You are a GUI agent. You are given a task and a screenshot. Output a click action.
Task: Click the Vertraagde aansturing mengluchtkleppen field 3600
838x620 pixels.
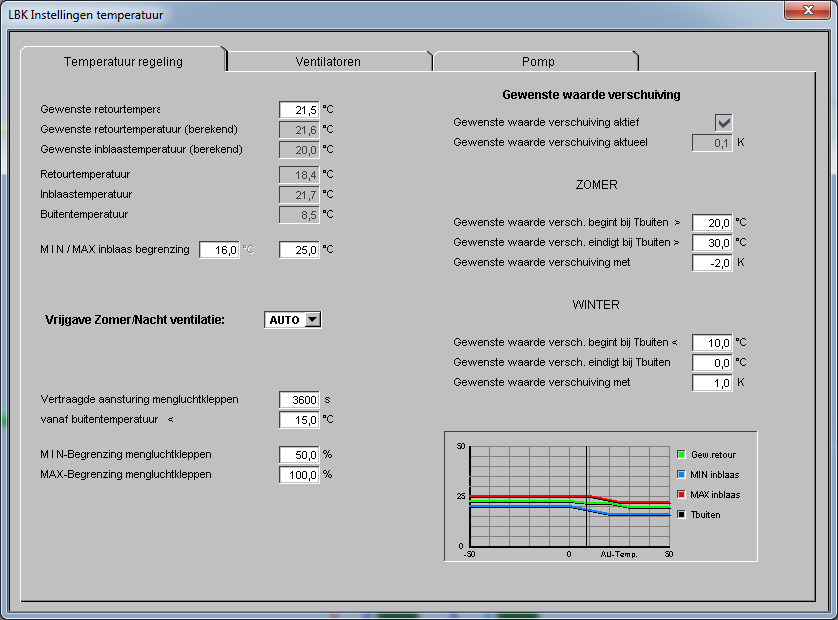[299, 400]
